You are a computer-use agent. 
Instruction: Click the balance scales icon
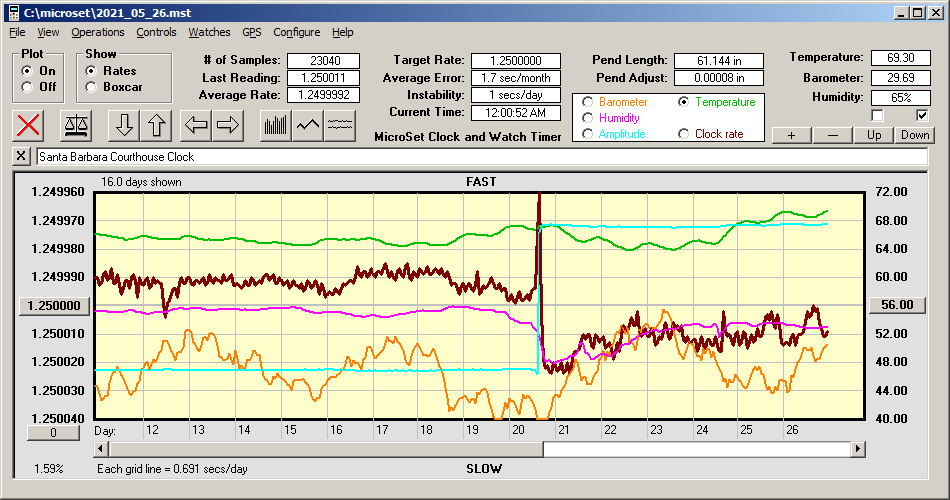click(x=76, y=125)
